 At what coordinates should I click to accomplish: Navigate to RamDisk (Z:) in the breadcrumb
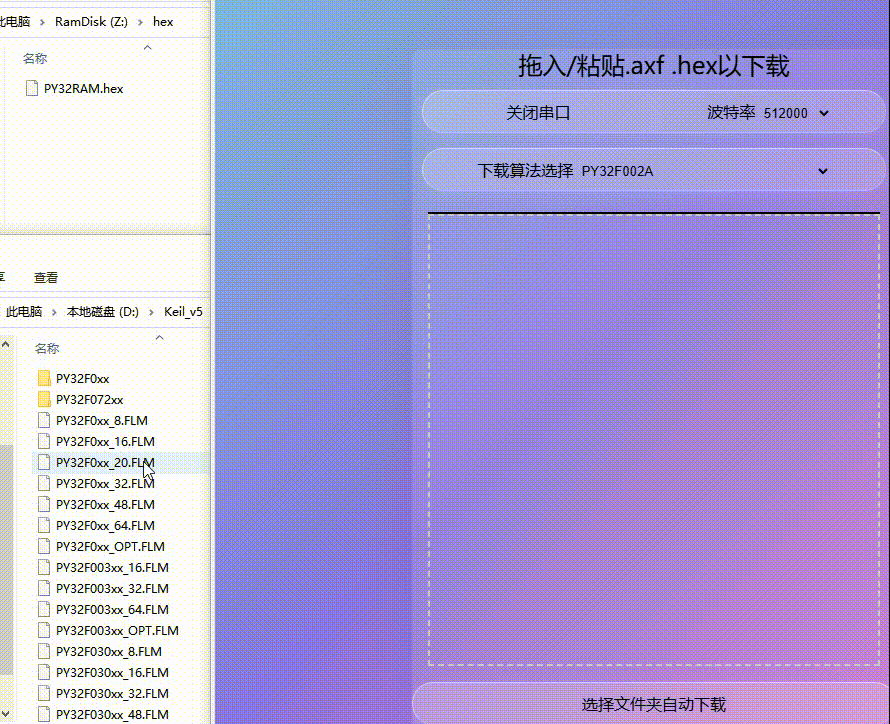point(91,21)
